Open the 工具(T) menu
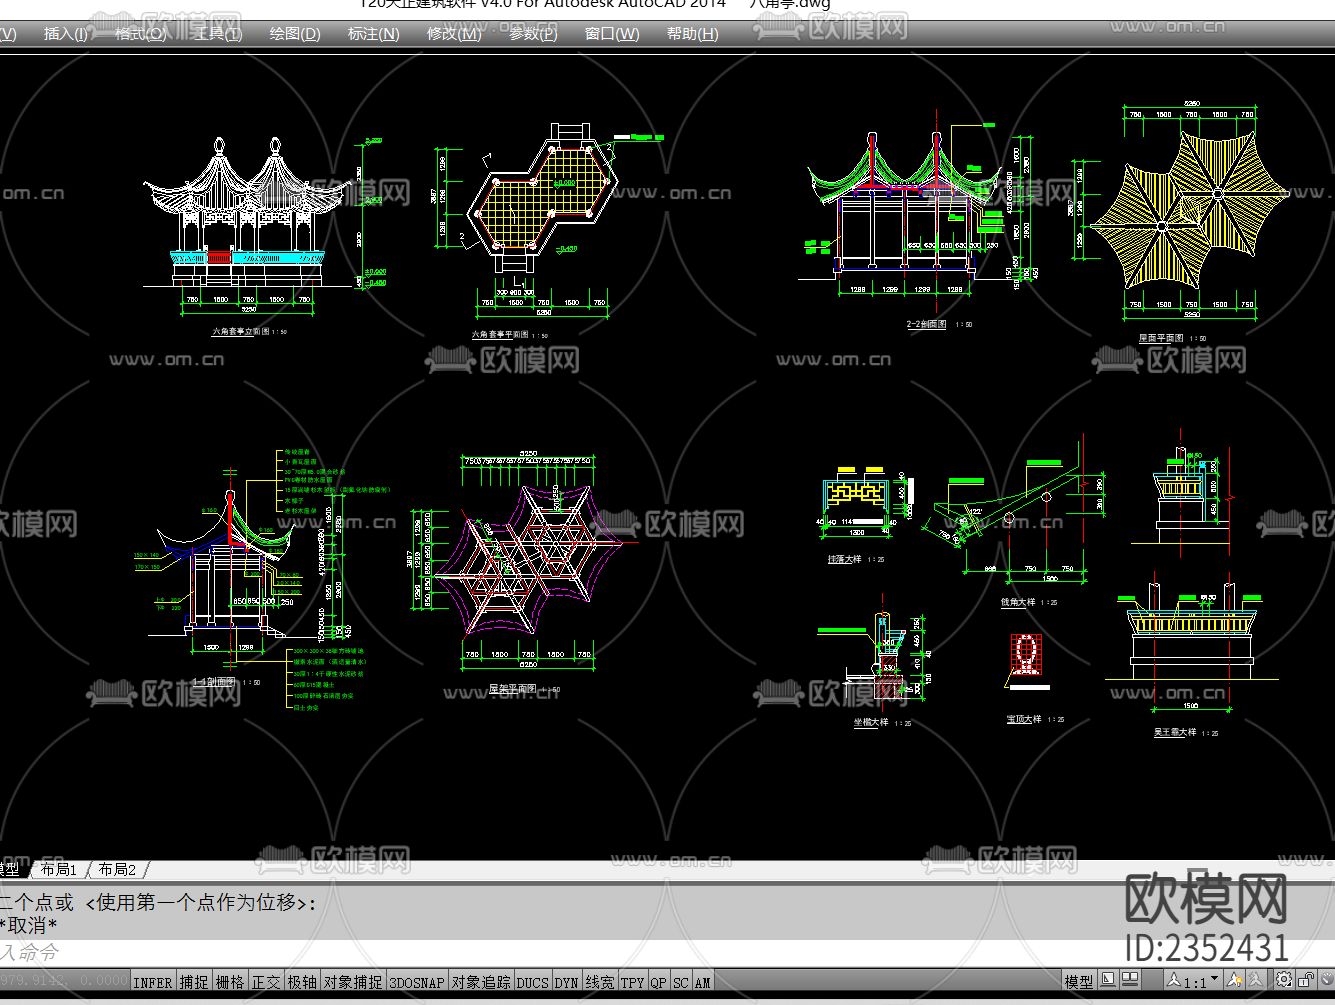1335x1005 pixels. point(218,33)
